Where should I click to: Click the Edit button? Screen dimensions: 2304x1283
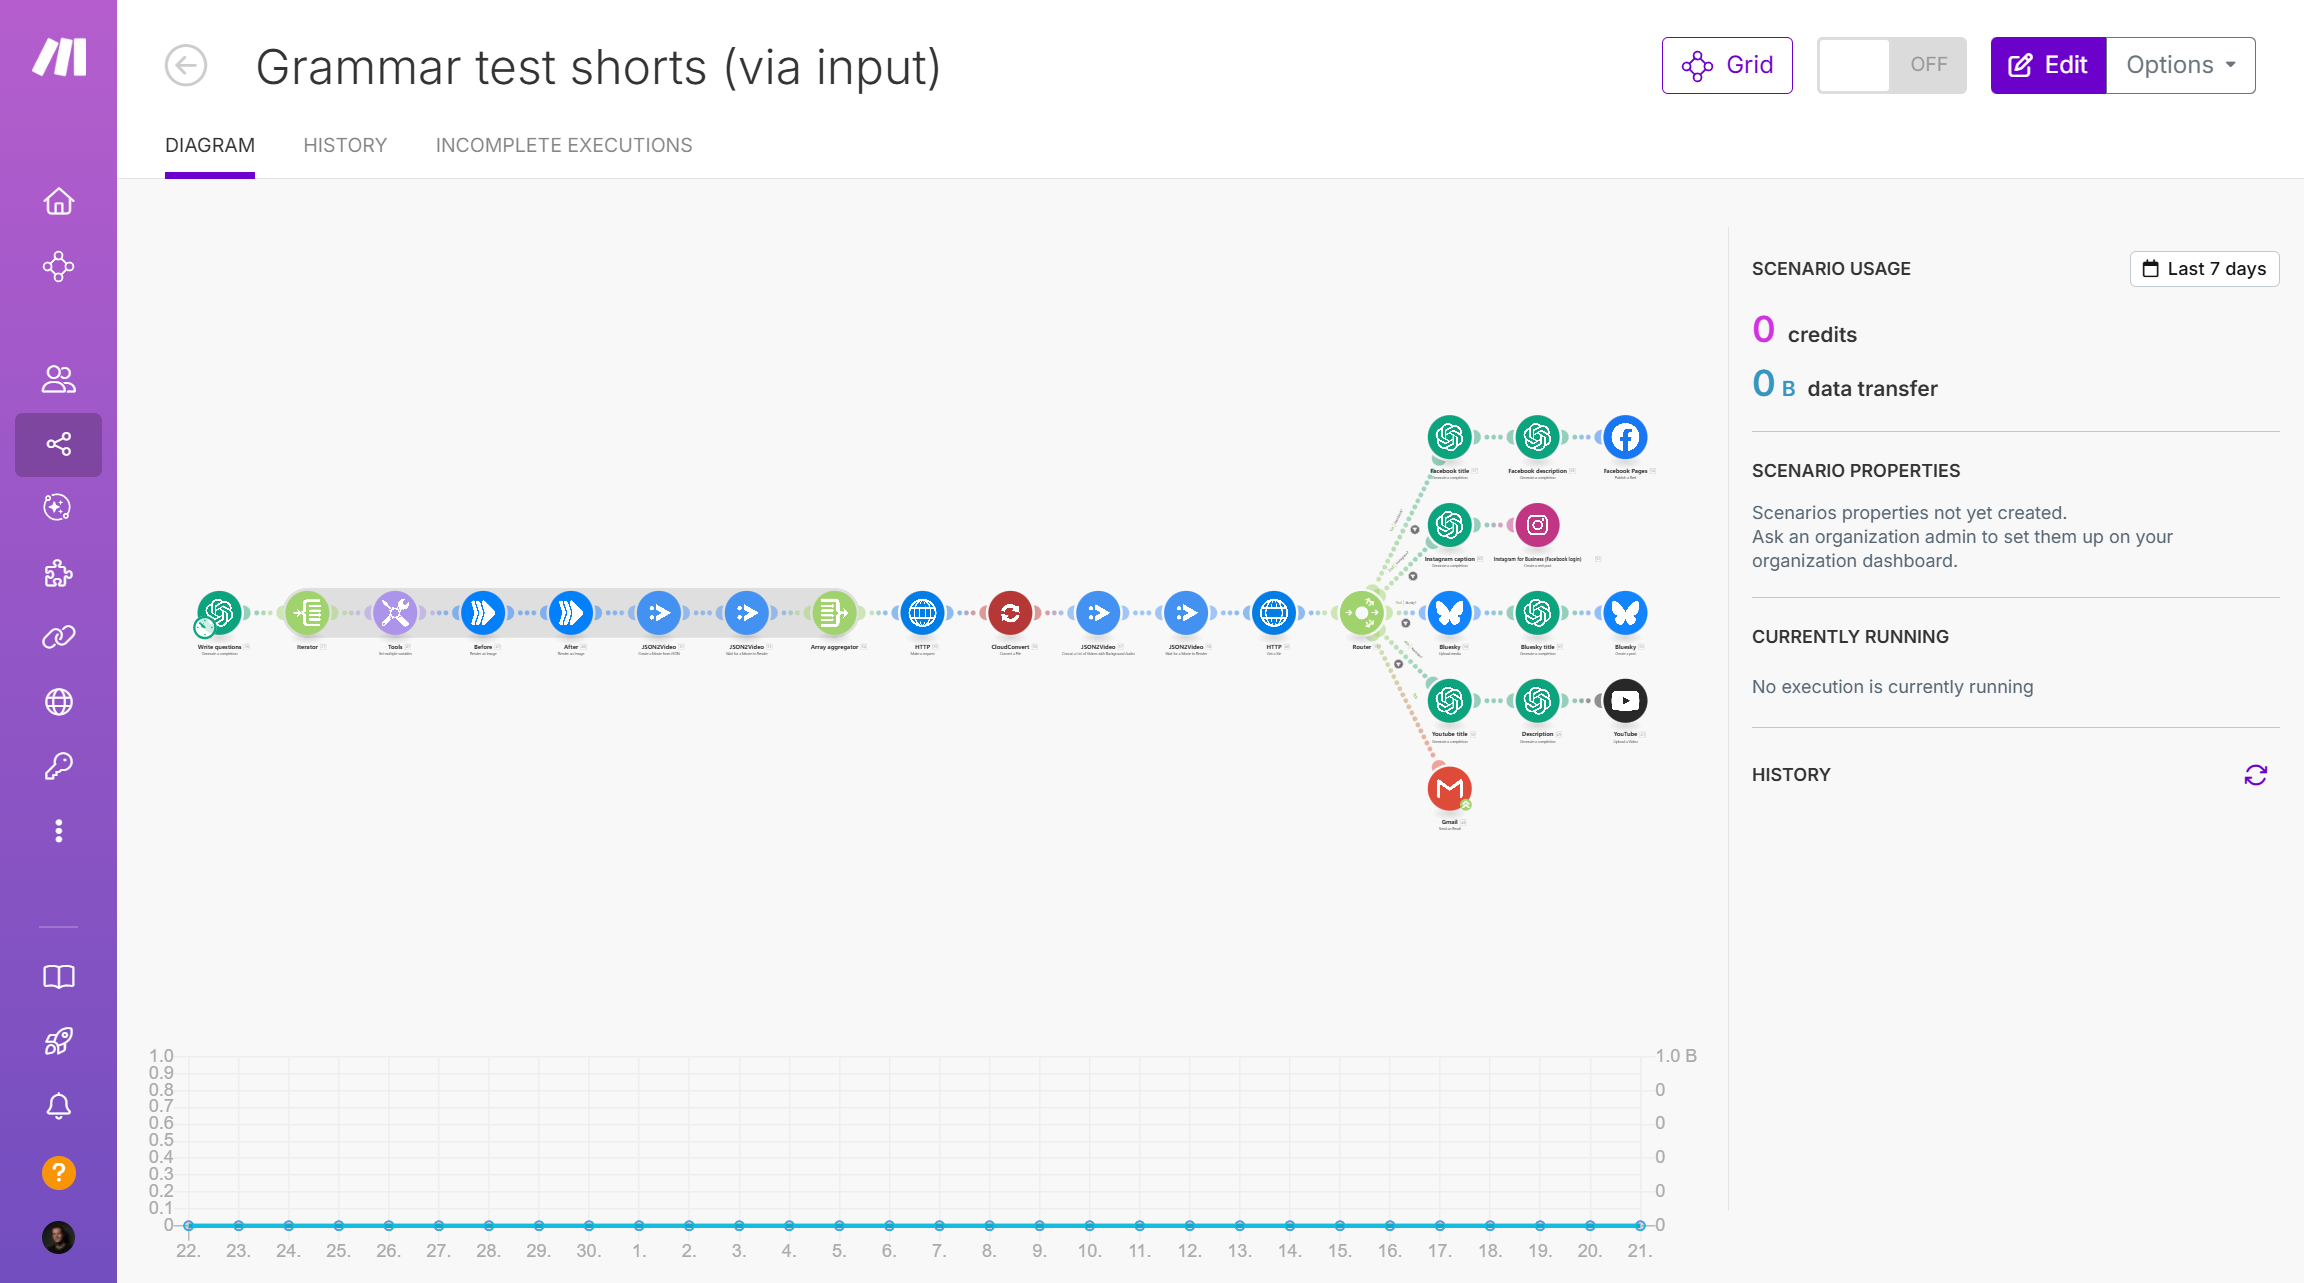(x=2048, y=65)
